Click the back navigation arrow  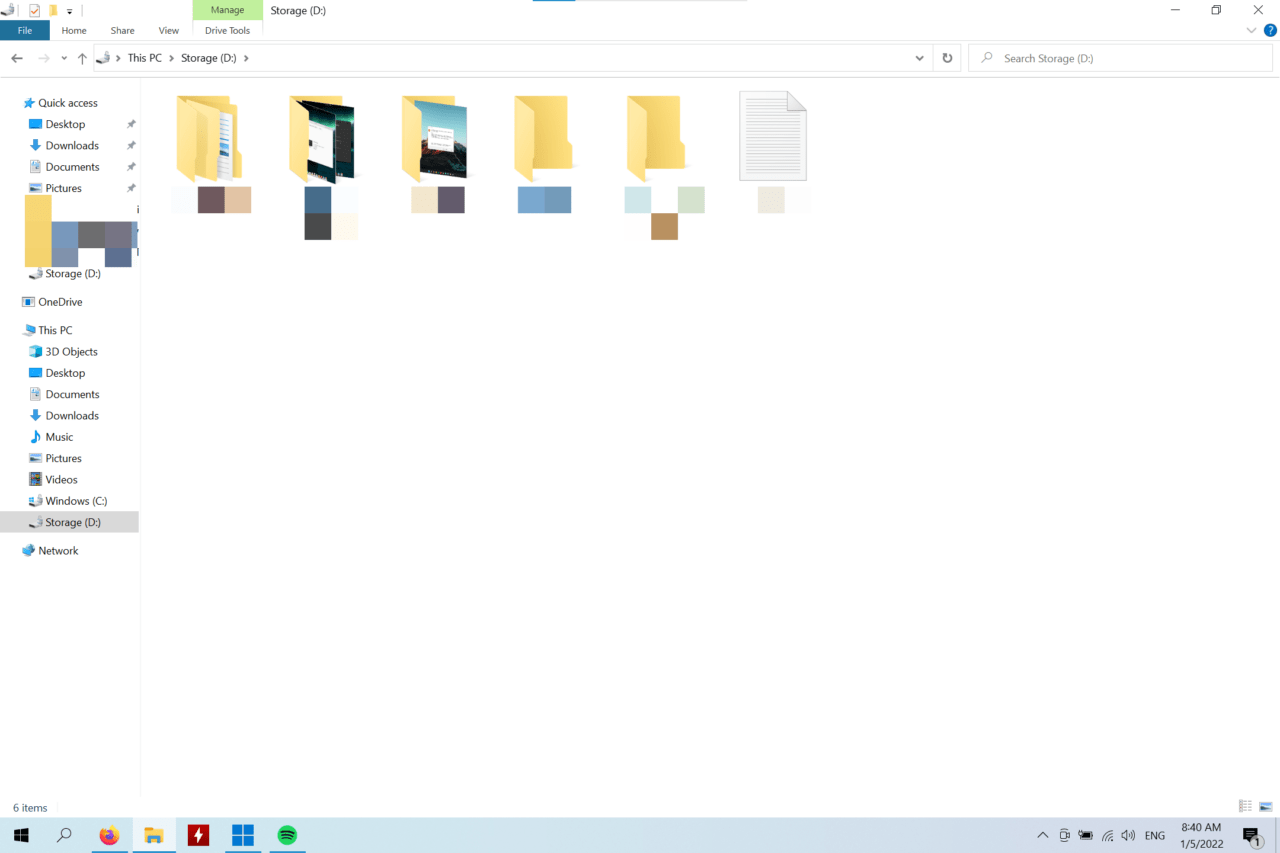pos(16,58)
